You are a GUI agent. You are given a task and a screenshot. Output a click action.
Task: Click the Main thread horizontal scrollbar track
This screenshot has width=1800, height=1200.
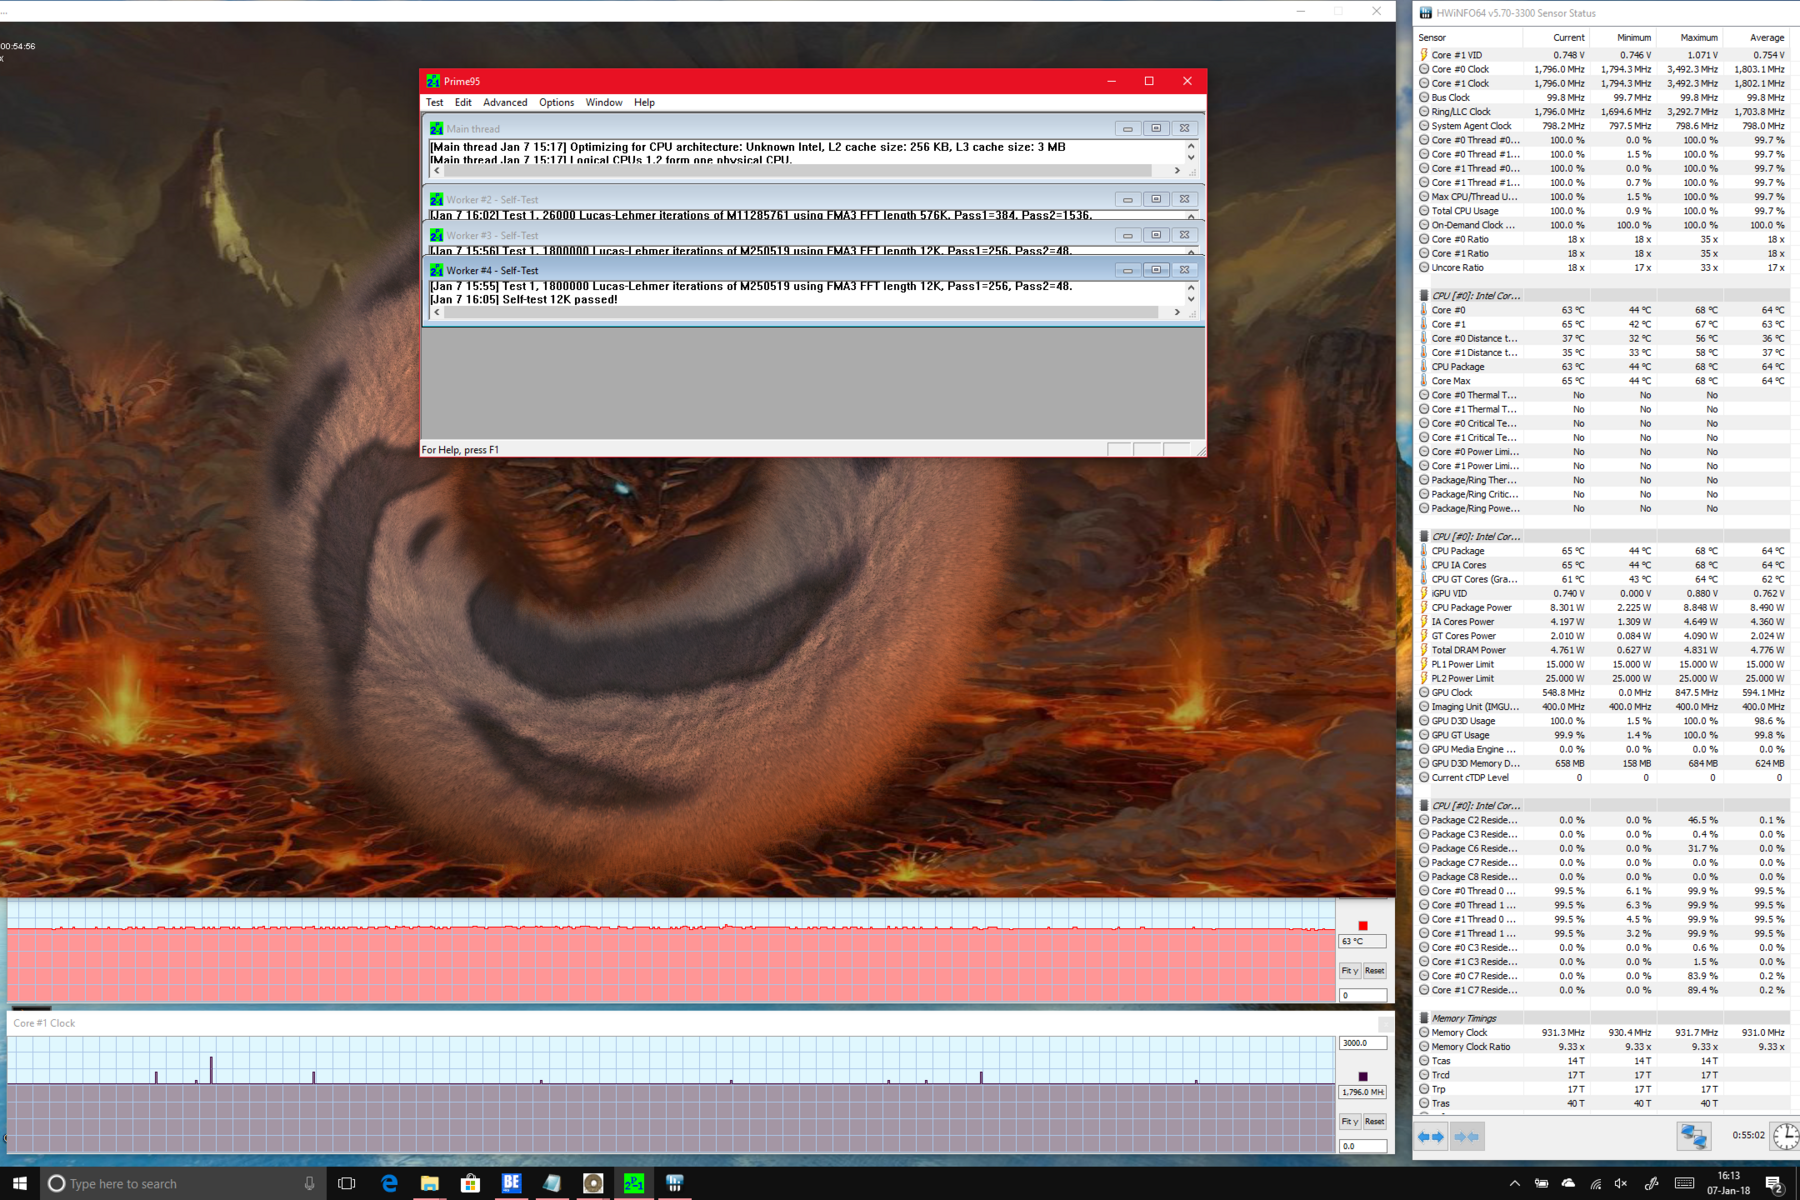(806, 171)
